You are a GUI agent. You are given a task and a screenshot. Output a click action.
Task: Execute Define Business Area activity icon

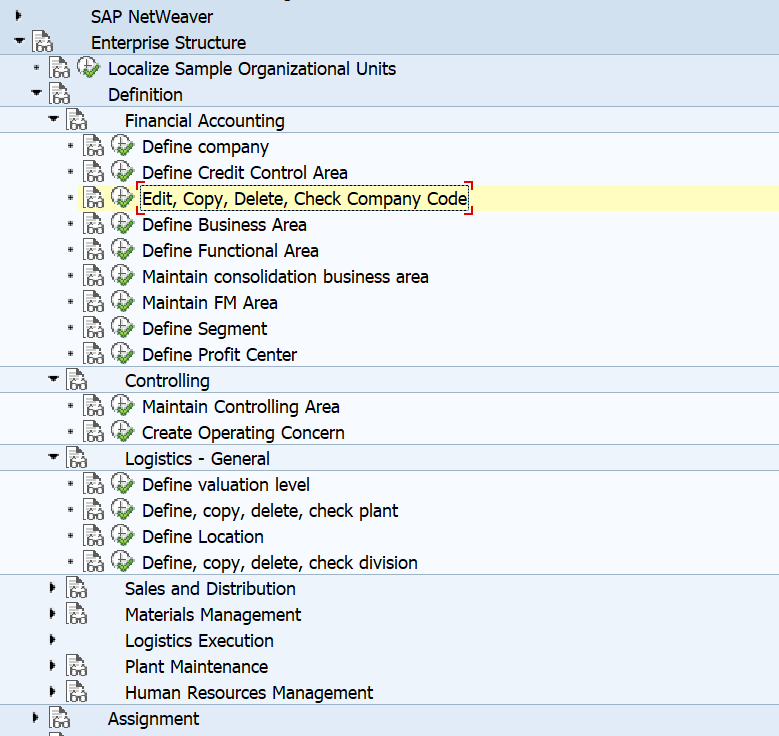tap(122, 224)
